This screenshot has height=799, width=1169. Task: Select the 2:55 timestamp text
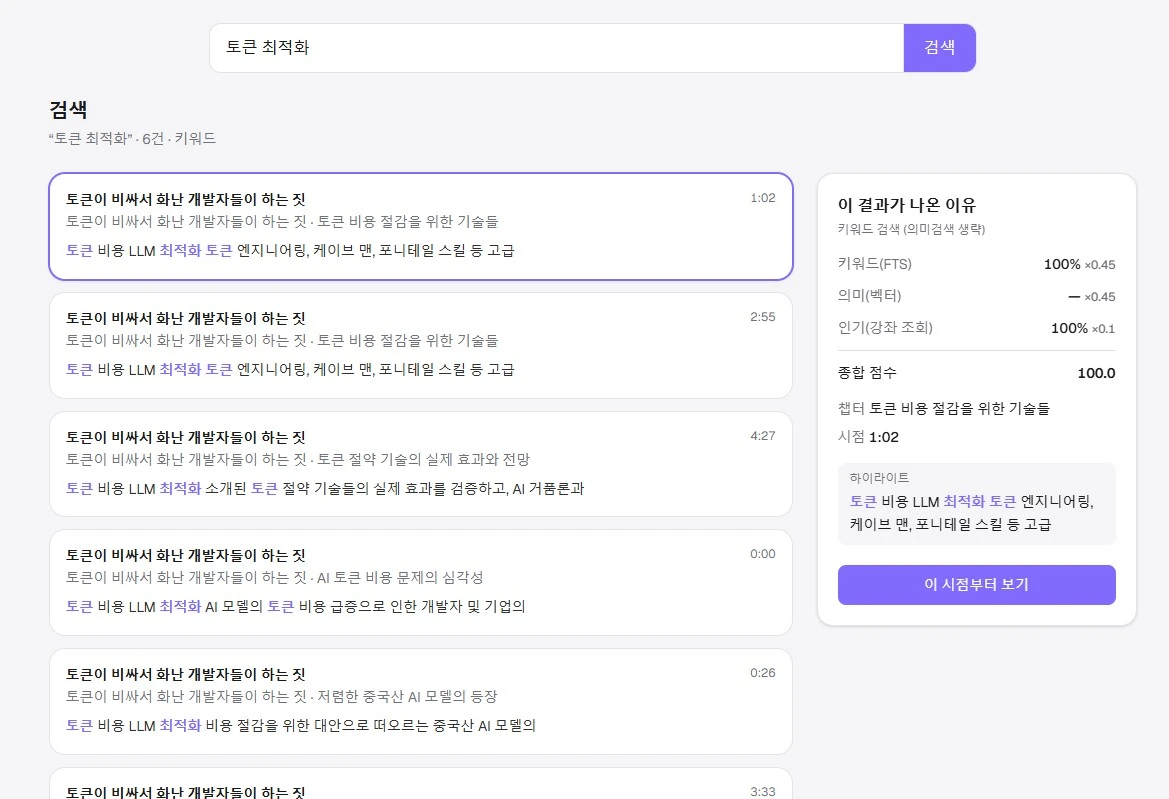(763, 317)
